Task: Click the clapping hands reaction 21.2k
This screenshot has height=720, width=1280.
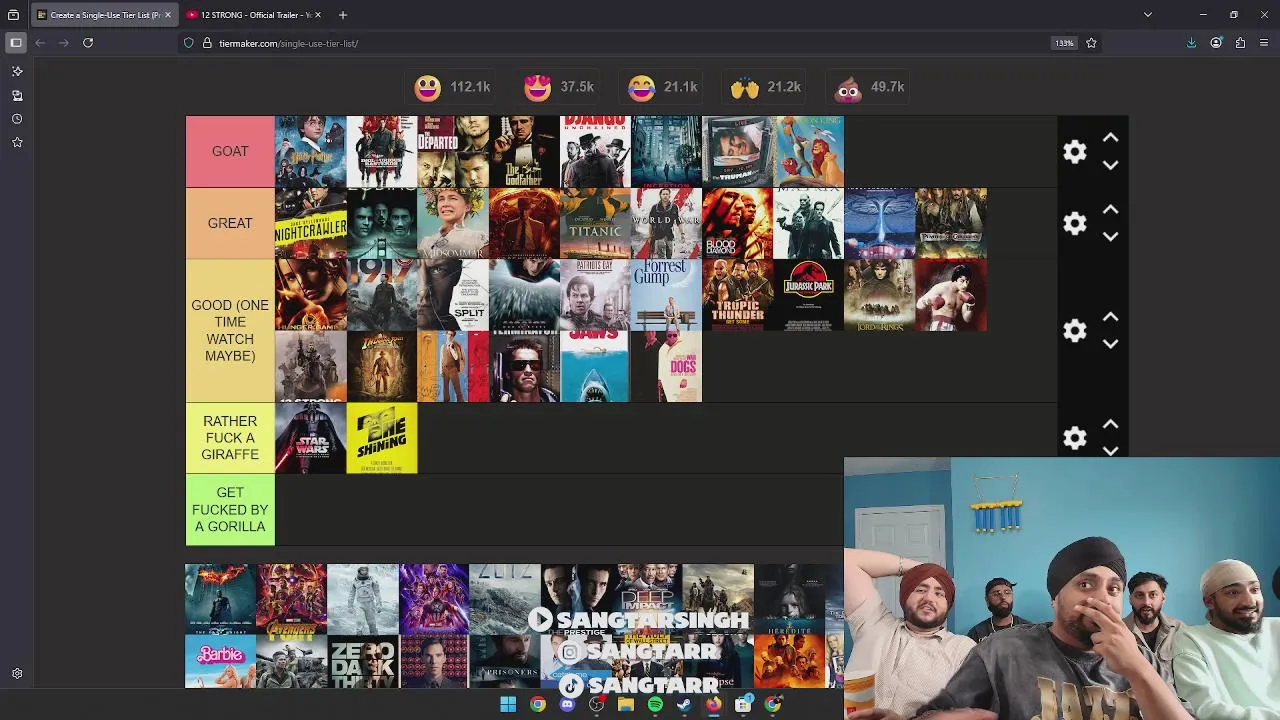Action: [766, 87]
